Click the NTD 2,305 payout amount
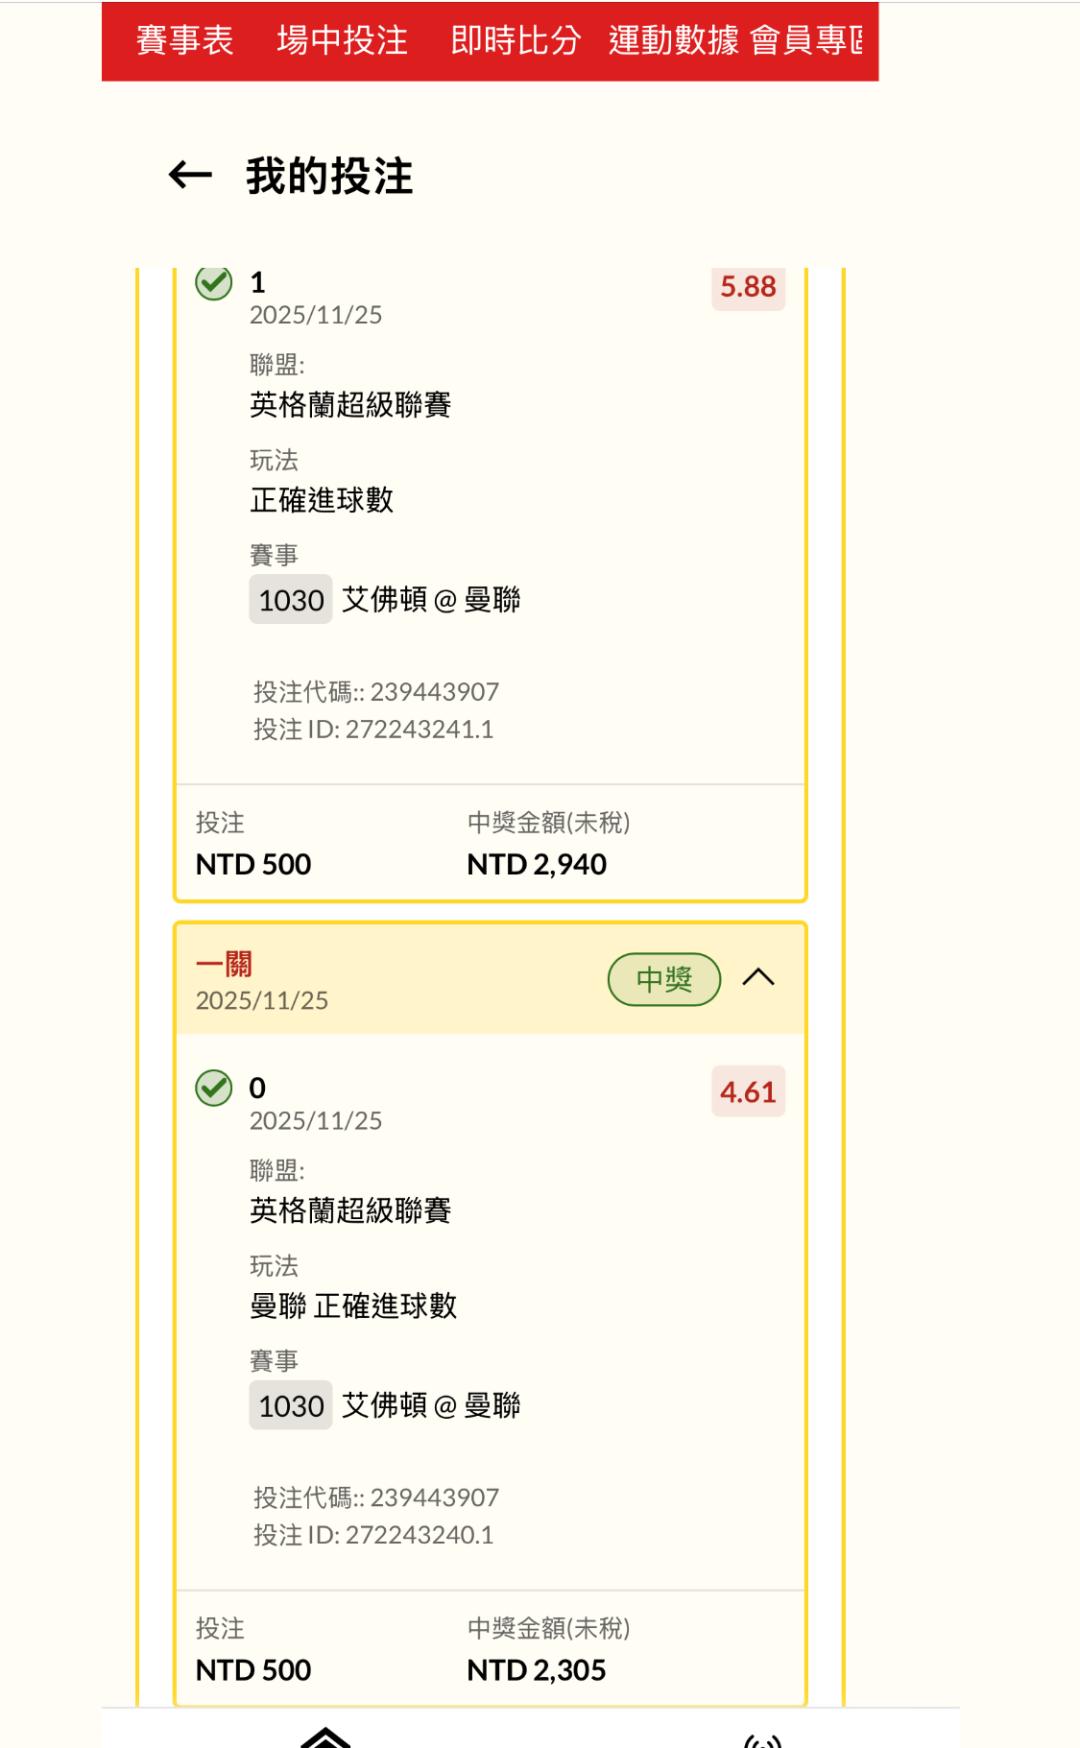The width and height of the screenshot is (1080, 1748). coord(536,1670)
